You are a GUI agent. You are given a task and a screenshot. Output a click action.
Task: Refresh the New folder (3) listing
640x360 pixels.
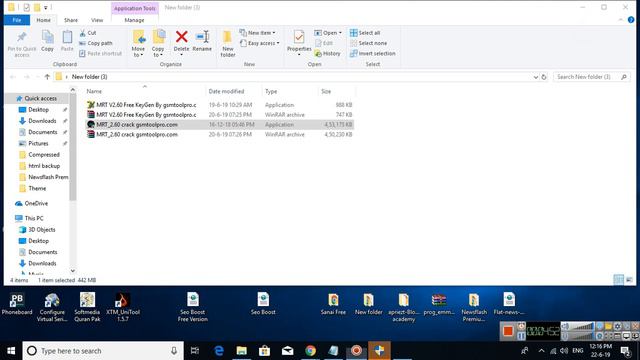[x=544, y=77]
